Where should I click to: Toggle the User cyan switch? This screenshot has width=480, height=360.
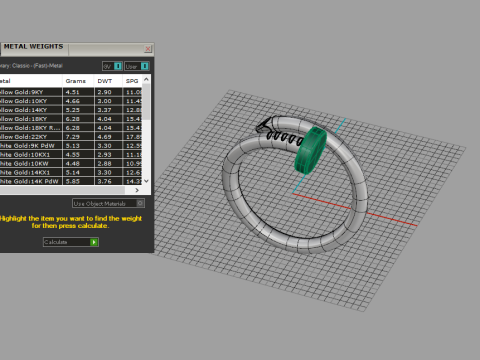pyautogui.click(x=144, y=66)
